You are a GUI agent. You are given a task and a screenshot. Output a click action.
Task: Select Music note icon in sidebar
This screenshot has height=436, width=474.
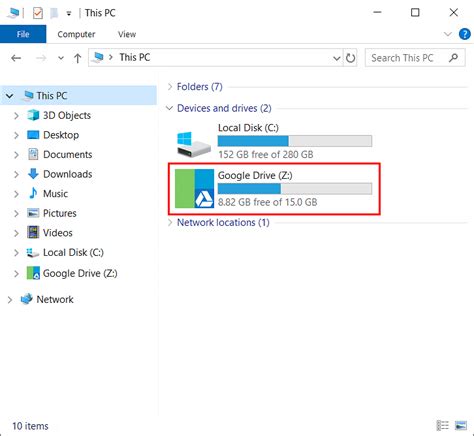click(33, 193)
